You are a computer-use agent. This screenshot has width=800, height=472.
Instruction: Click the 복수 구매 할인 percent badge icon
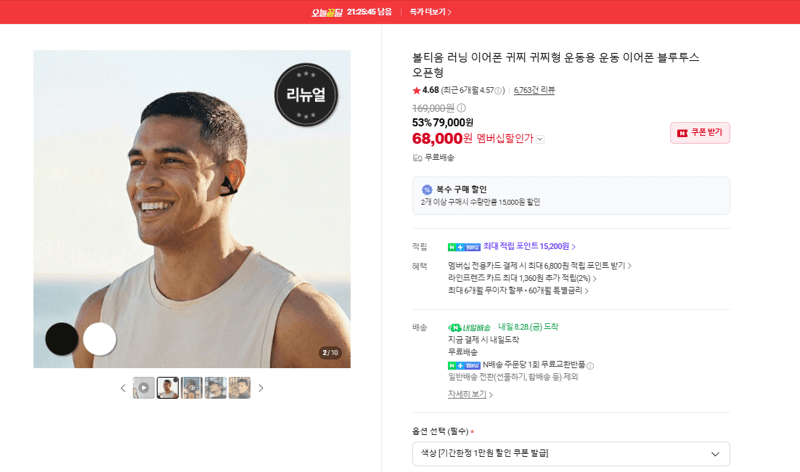(x=427, y=189)
